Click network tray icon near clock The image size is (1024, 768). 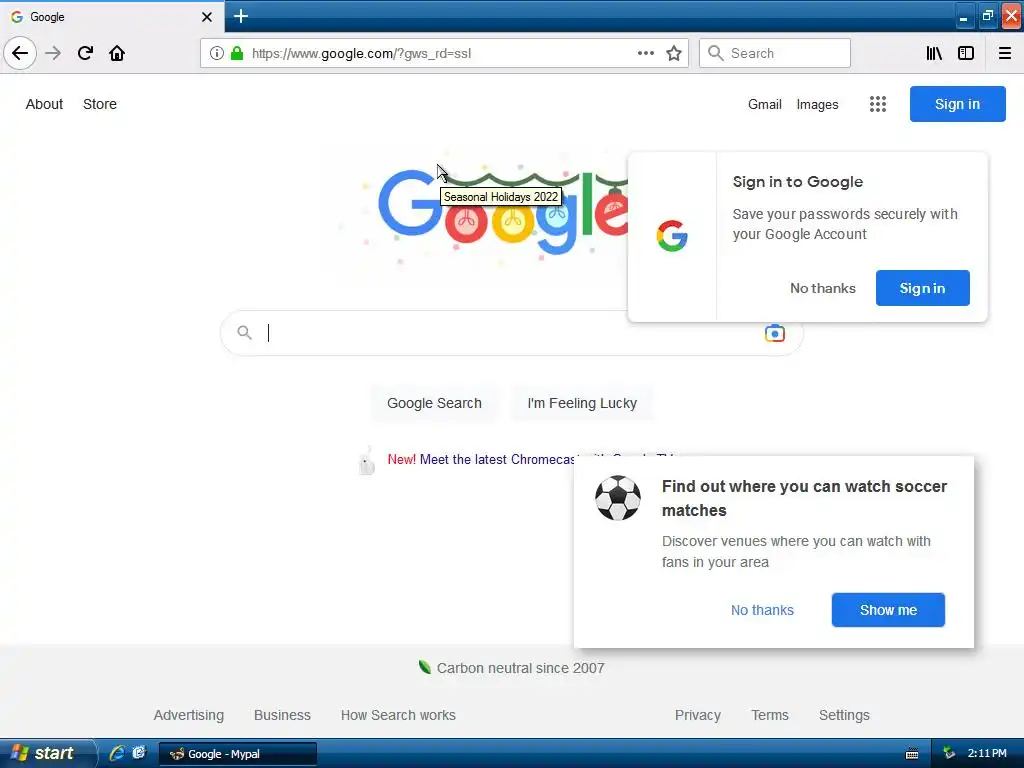pyautogui.click(x=949, y=754)
